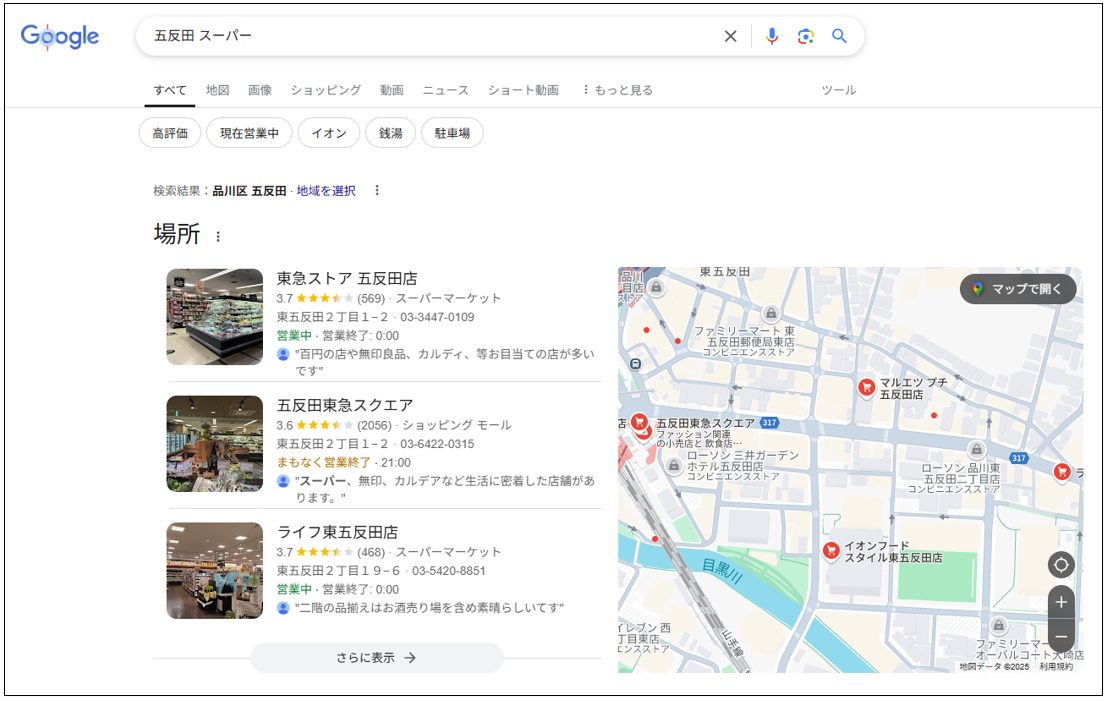Select the イオン filter chip
Image resolution: width=1107 pixels, height=701 pixels.
coord(329,133)
